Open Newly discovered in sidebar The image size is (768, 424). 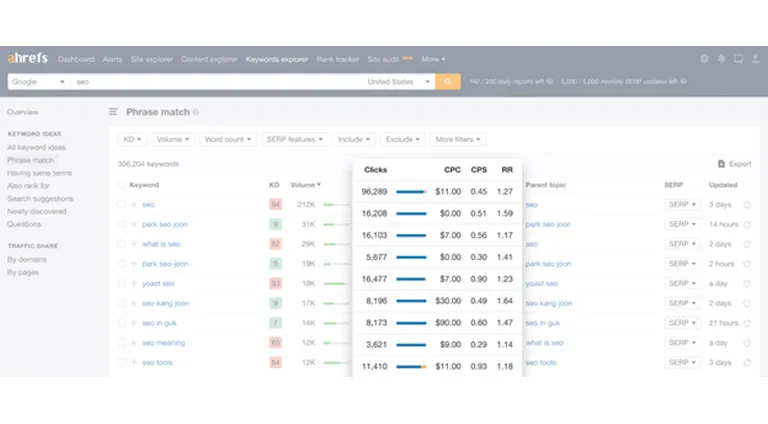[37, 212]
